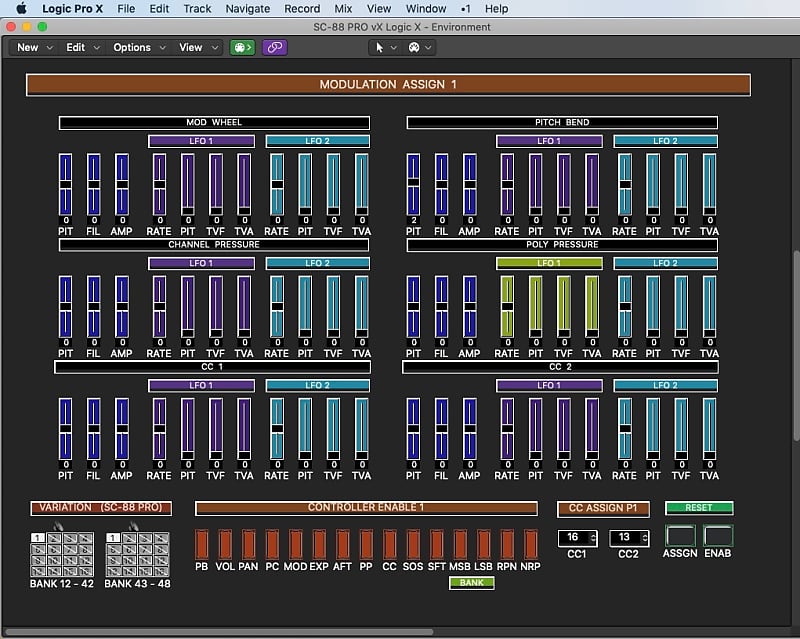Open the Edit menu in the menu bar
The width and height of the screenshot is (800, 639).
tap(159, 9)
